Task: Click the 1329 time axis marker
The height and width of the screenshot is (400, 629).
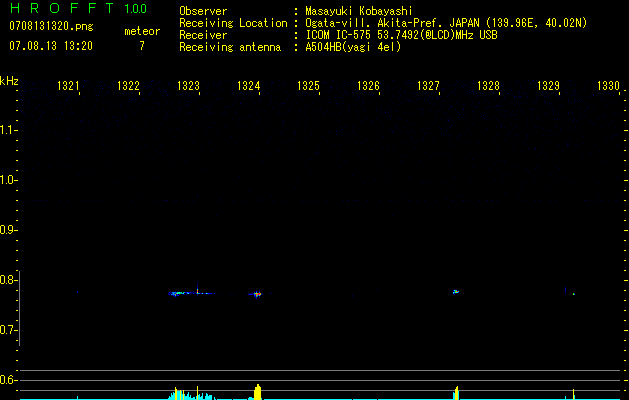Action: (548, 86)
